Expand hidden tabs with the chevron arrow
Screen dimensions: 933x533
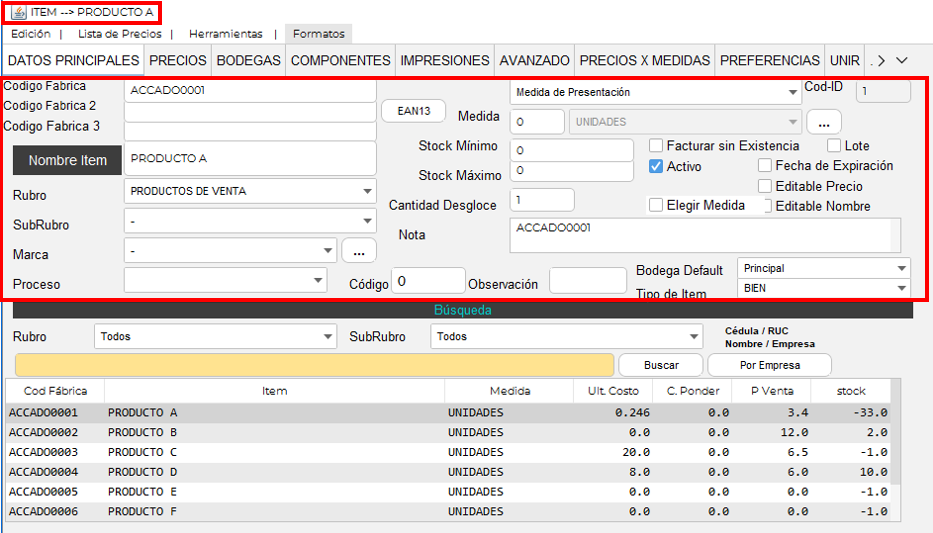pos(901,61)
